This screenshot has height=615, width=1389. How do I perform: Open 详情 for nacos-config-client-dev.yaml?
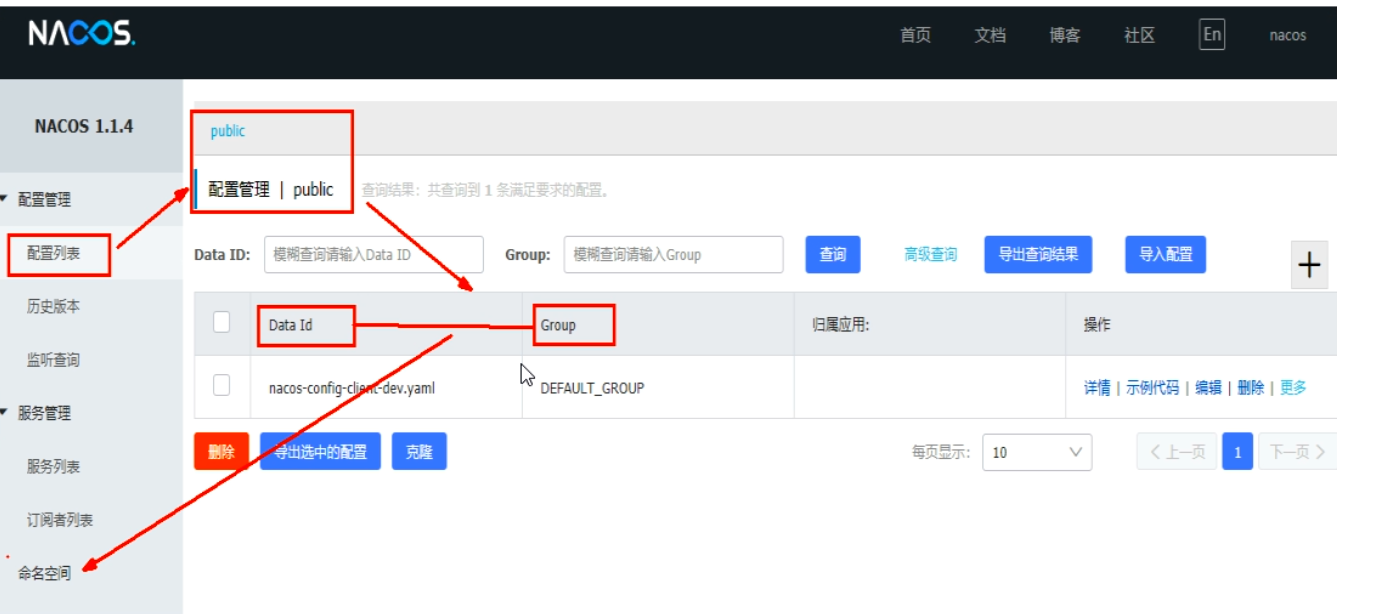[x=1097, y=388]
